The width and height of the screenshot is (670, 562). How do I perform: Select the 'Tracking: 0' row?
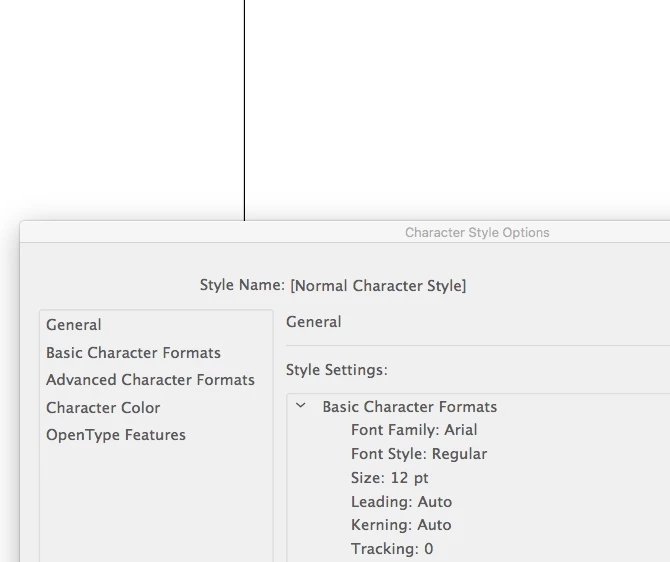(392, 549)
